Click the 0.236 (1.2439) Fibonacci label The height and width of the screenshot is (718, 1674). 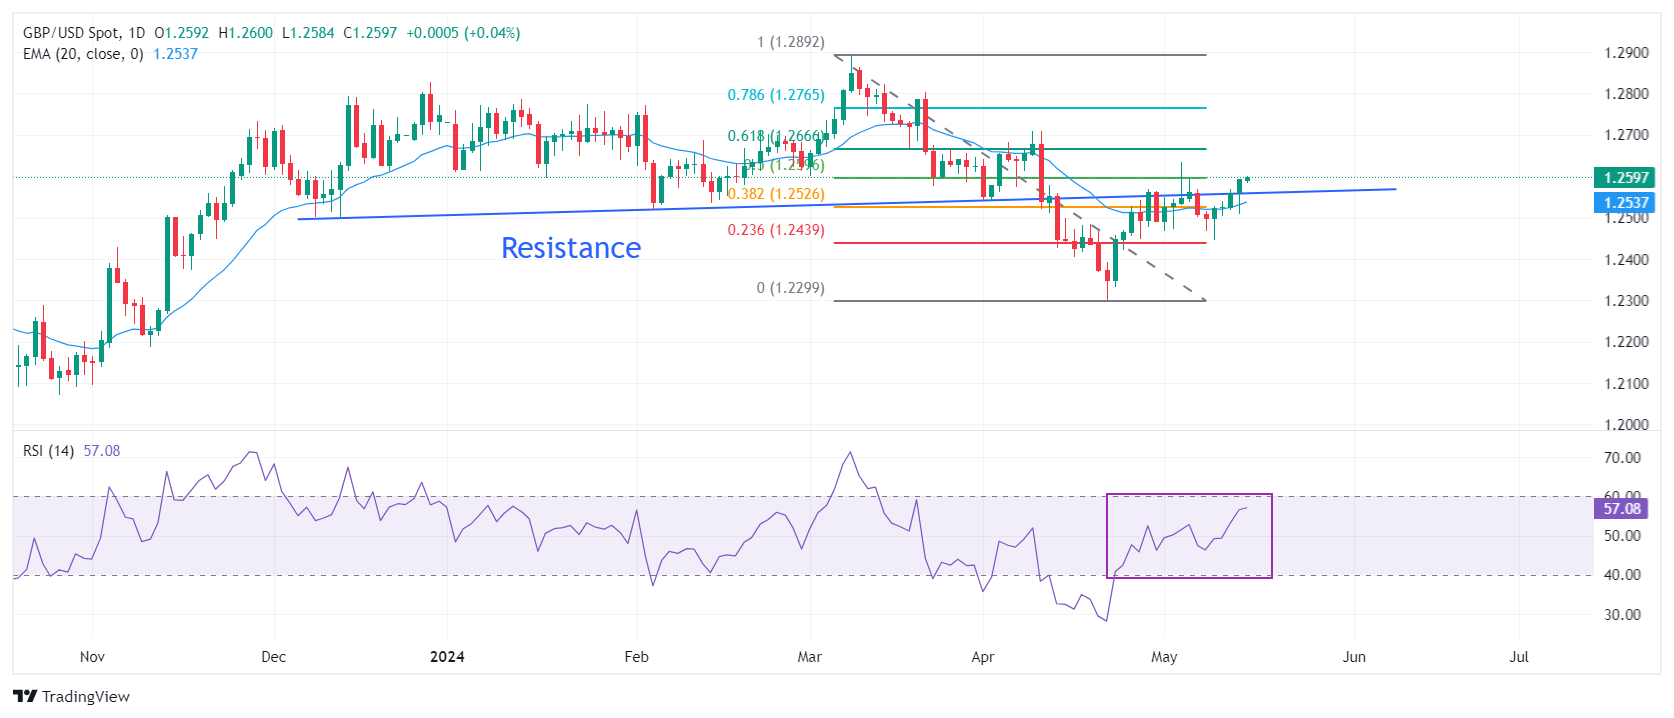coord(776,230)
